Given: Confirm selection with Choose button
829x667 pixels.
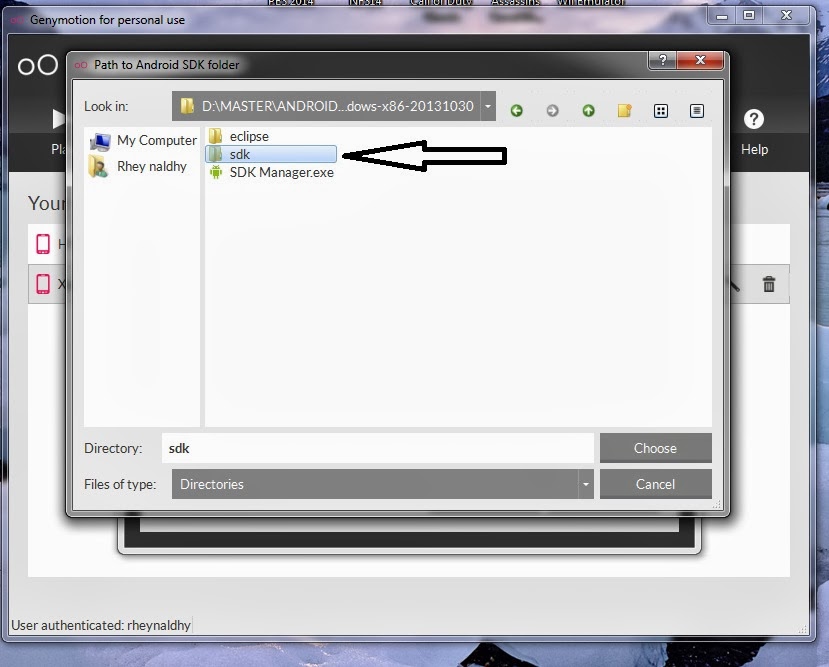Looking at the screenshot, I should pos(656,448).
